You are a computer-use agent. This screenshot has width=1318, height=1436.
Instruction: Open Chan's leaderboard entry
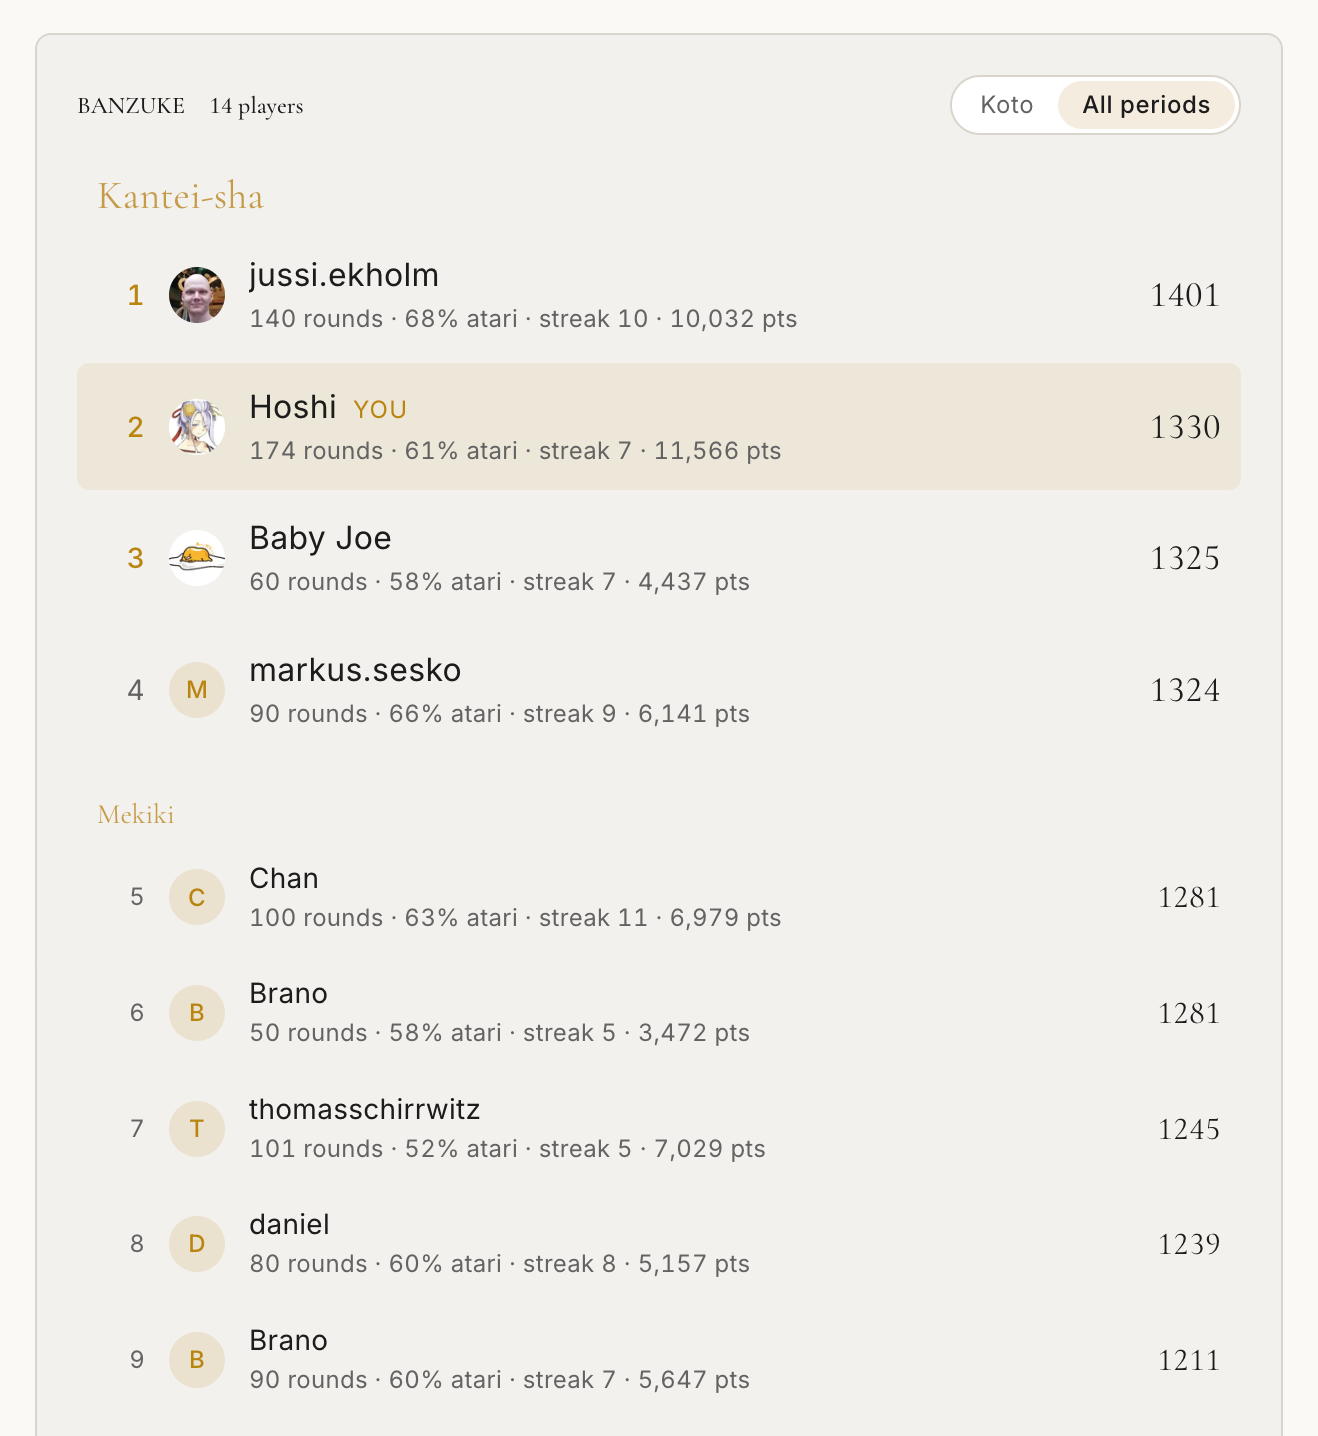[x=659, y=897]
